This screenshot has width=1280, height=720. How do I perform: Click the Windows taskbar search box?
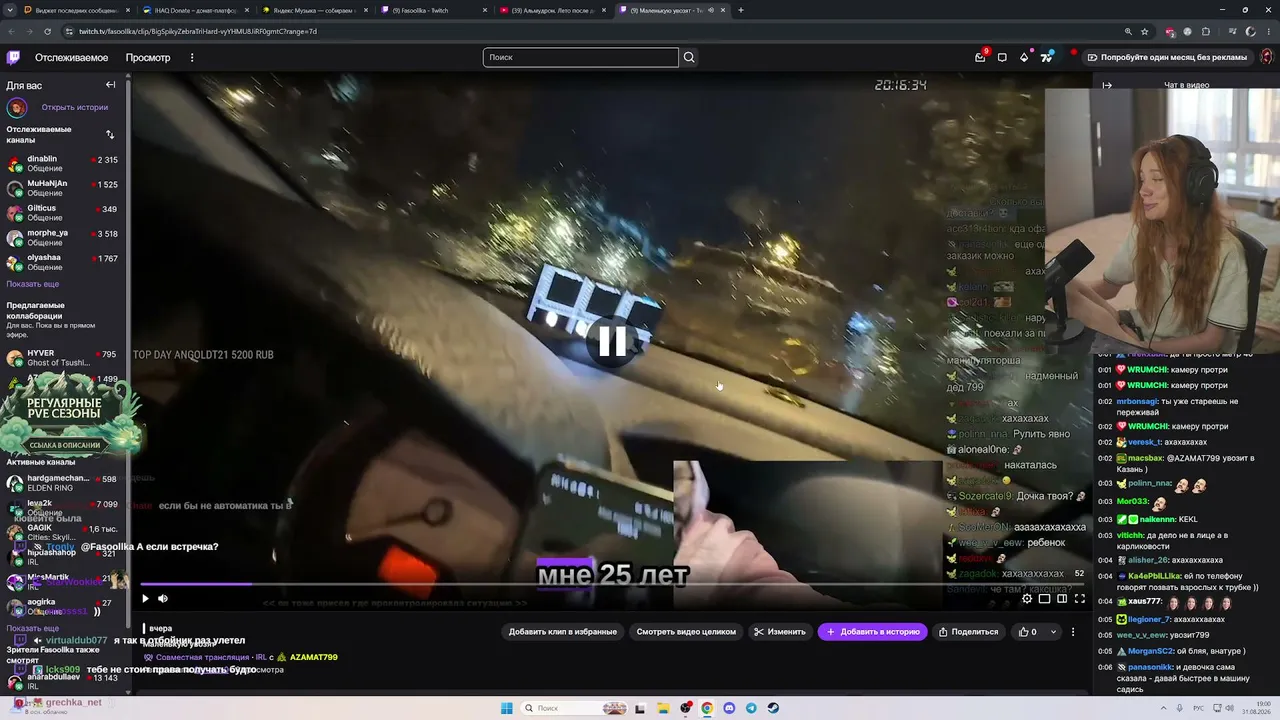click(575, 708)
